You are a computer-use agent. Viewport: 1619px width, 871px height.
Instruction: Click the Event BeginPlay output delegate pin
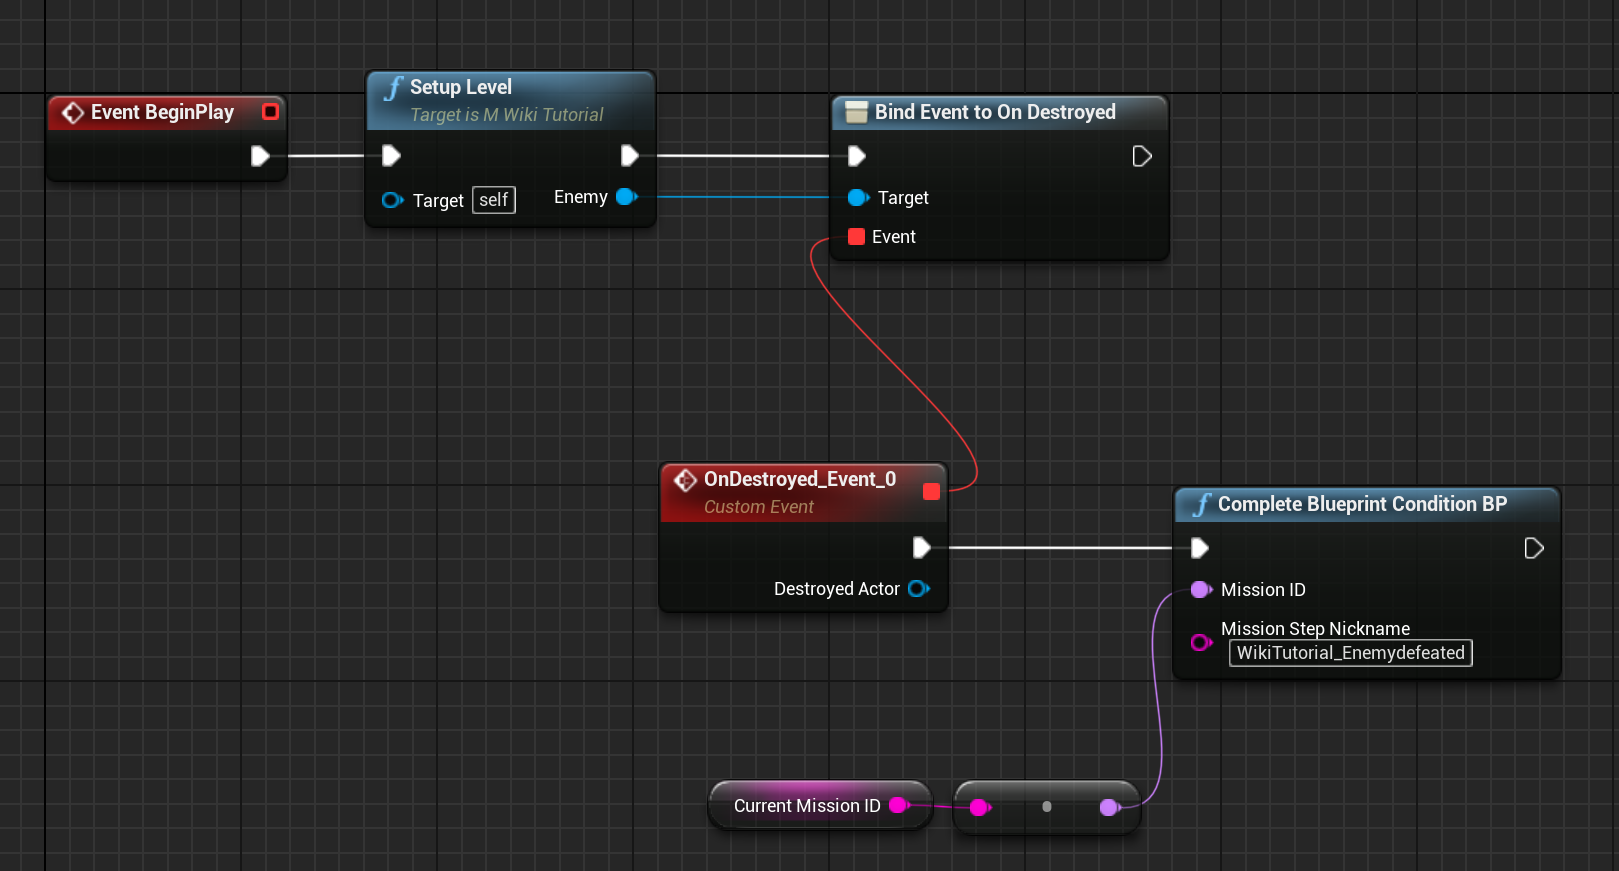(270, 112)
